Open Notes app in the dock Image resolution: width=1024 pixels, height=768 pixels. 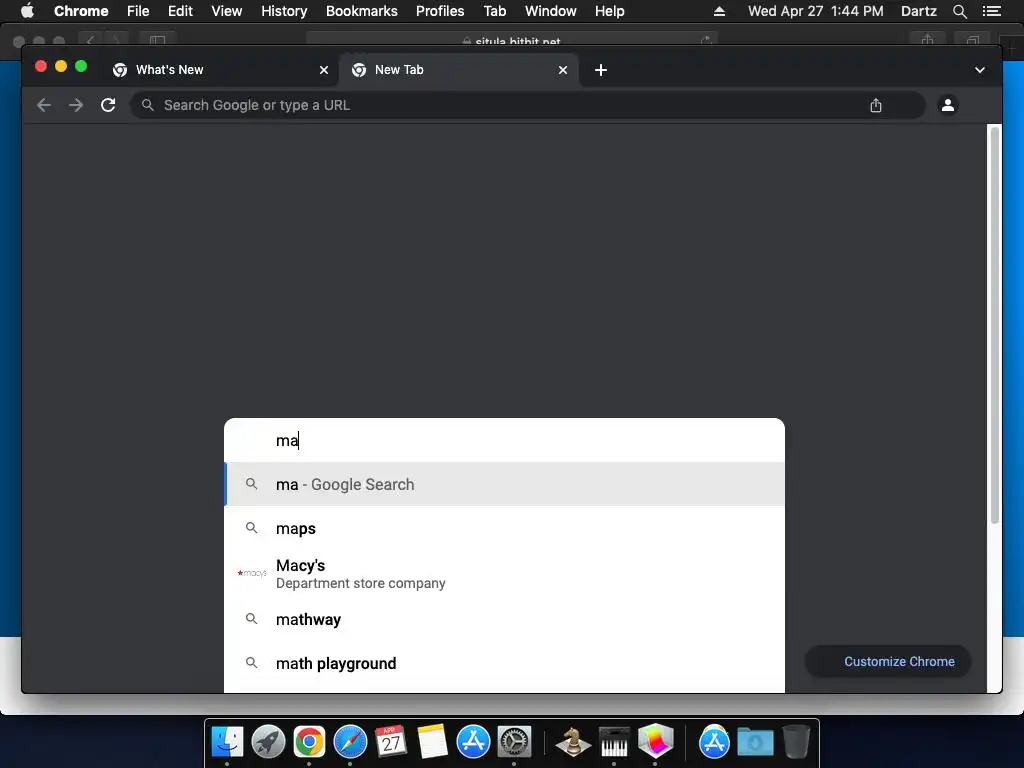click(432, 742)
